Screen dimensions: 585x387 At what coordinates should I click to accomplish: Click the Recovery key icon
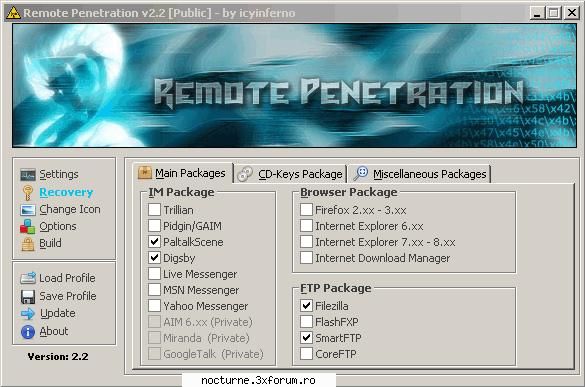click(27, 193)
